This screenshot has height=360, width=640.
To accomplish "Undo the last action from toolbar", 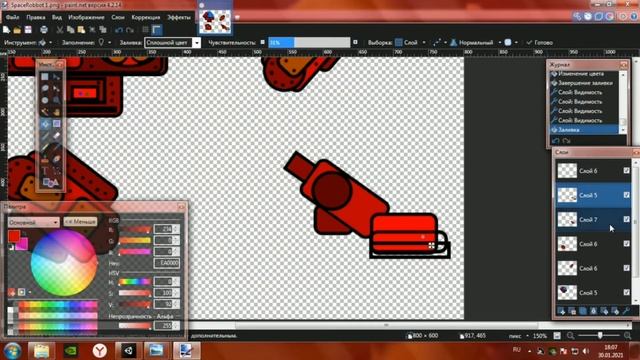I will pyautogui.click(x=119, y=30).
